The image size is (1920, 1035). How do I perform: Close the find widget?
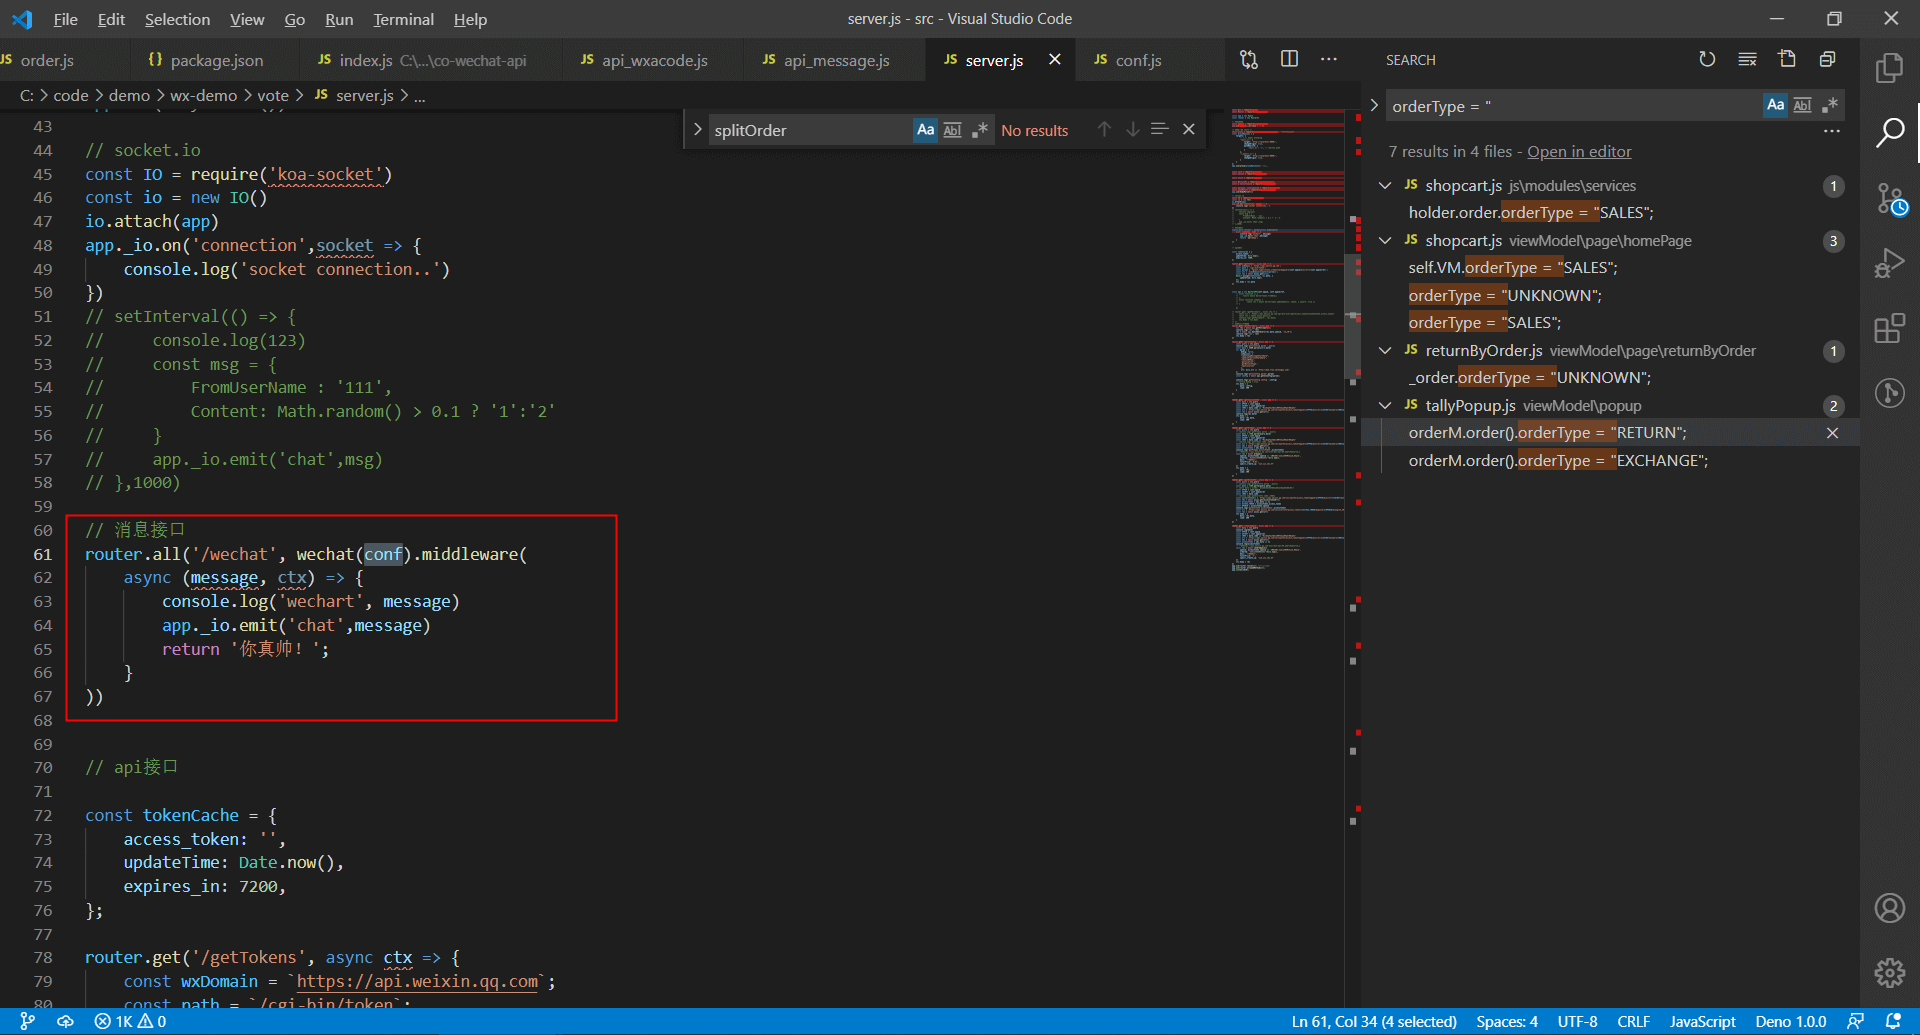(1189, 130)
